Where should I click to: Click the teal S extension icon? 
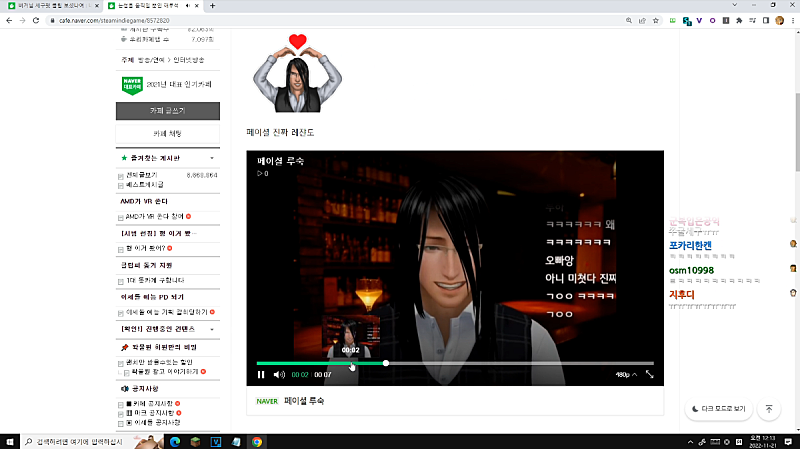[x=687, y=21]
